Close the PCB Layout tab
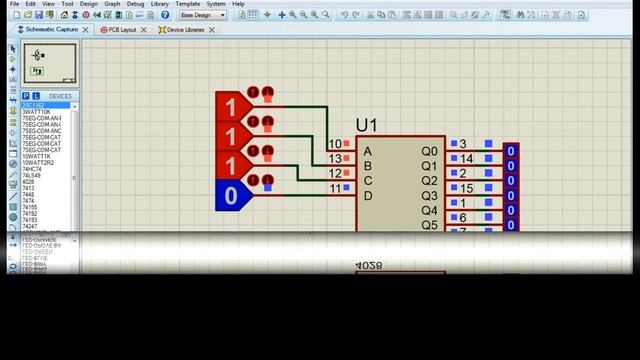 point(143,30)
